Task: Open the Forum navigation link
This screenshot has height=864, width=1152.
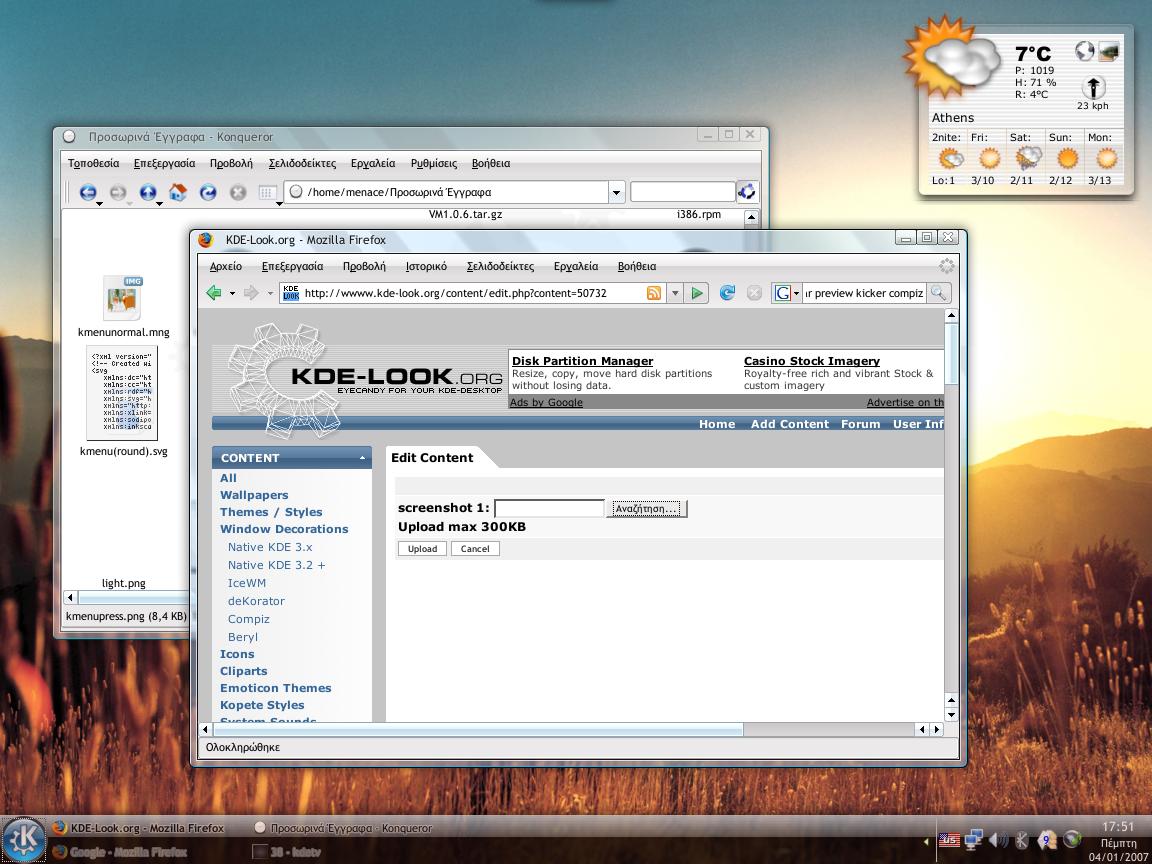Action: click(x=860, y=424)
